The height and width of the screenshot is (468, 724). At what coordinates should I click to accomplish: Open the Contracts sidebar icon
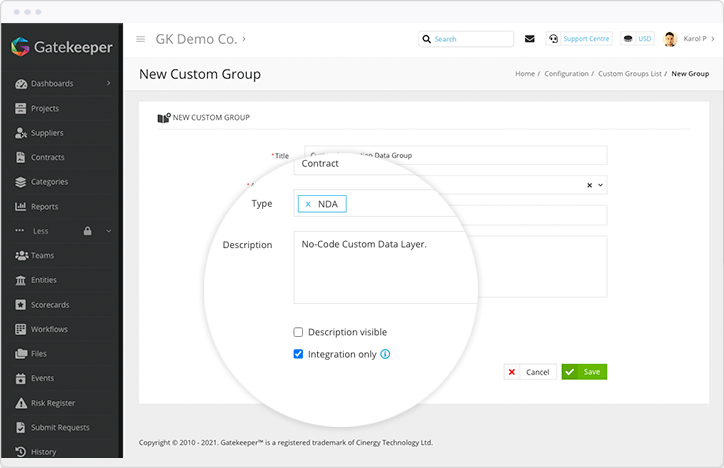(20, 157)
